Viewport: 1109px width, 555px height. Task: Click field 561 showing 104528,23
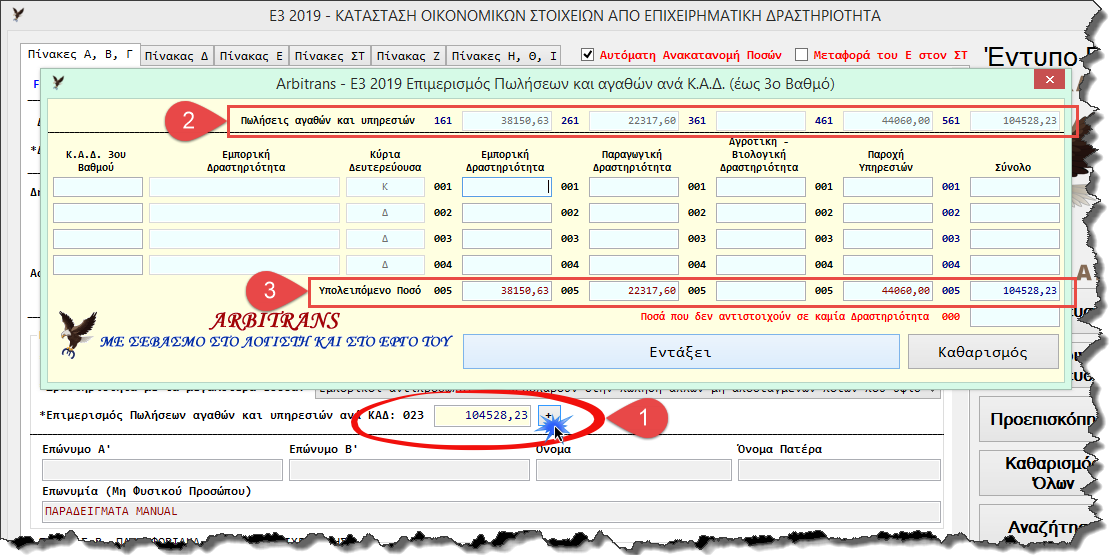pos(1015,121)
